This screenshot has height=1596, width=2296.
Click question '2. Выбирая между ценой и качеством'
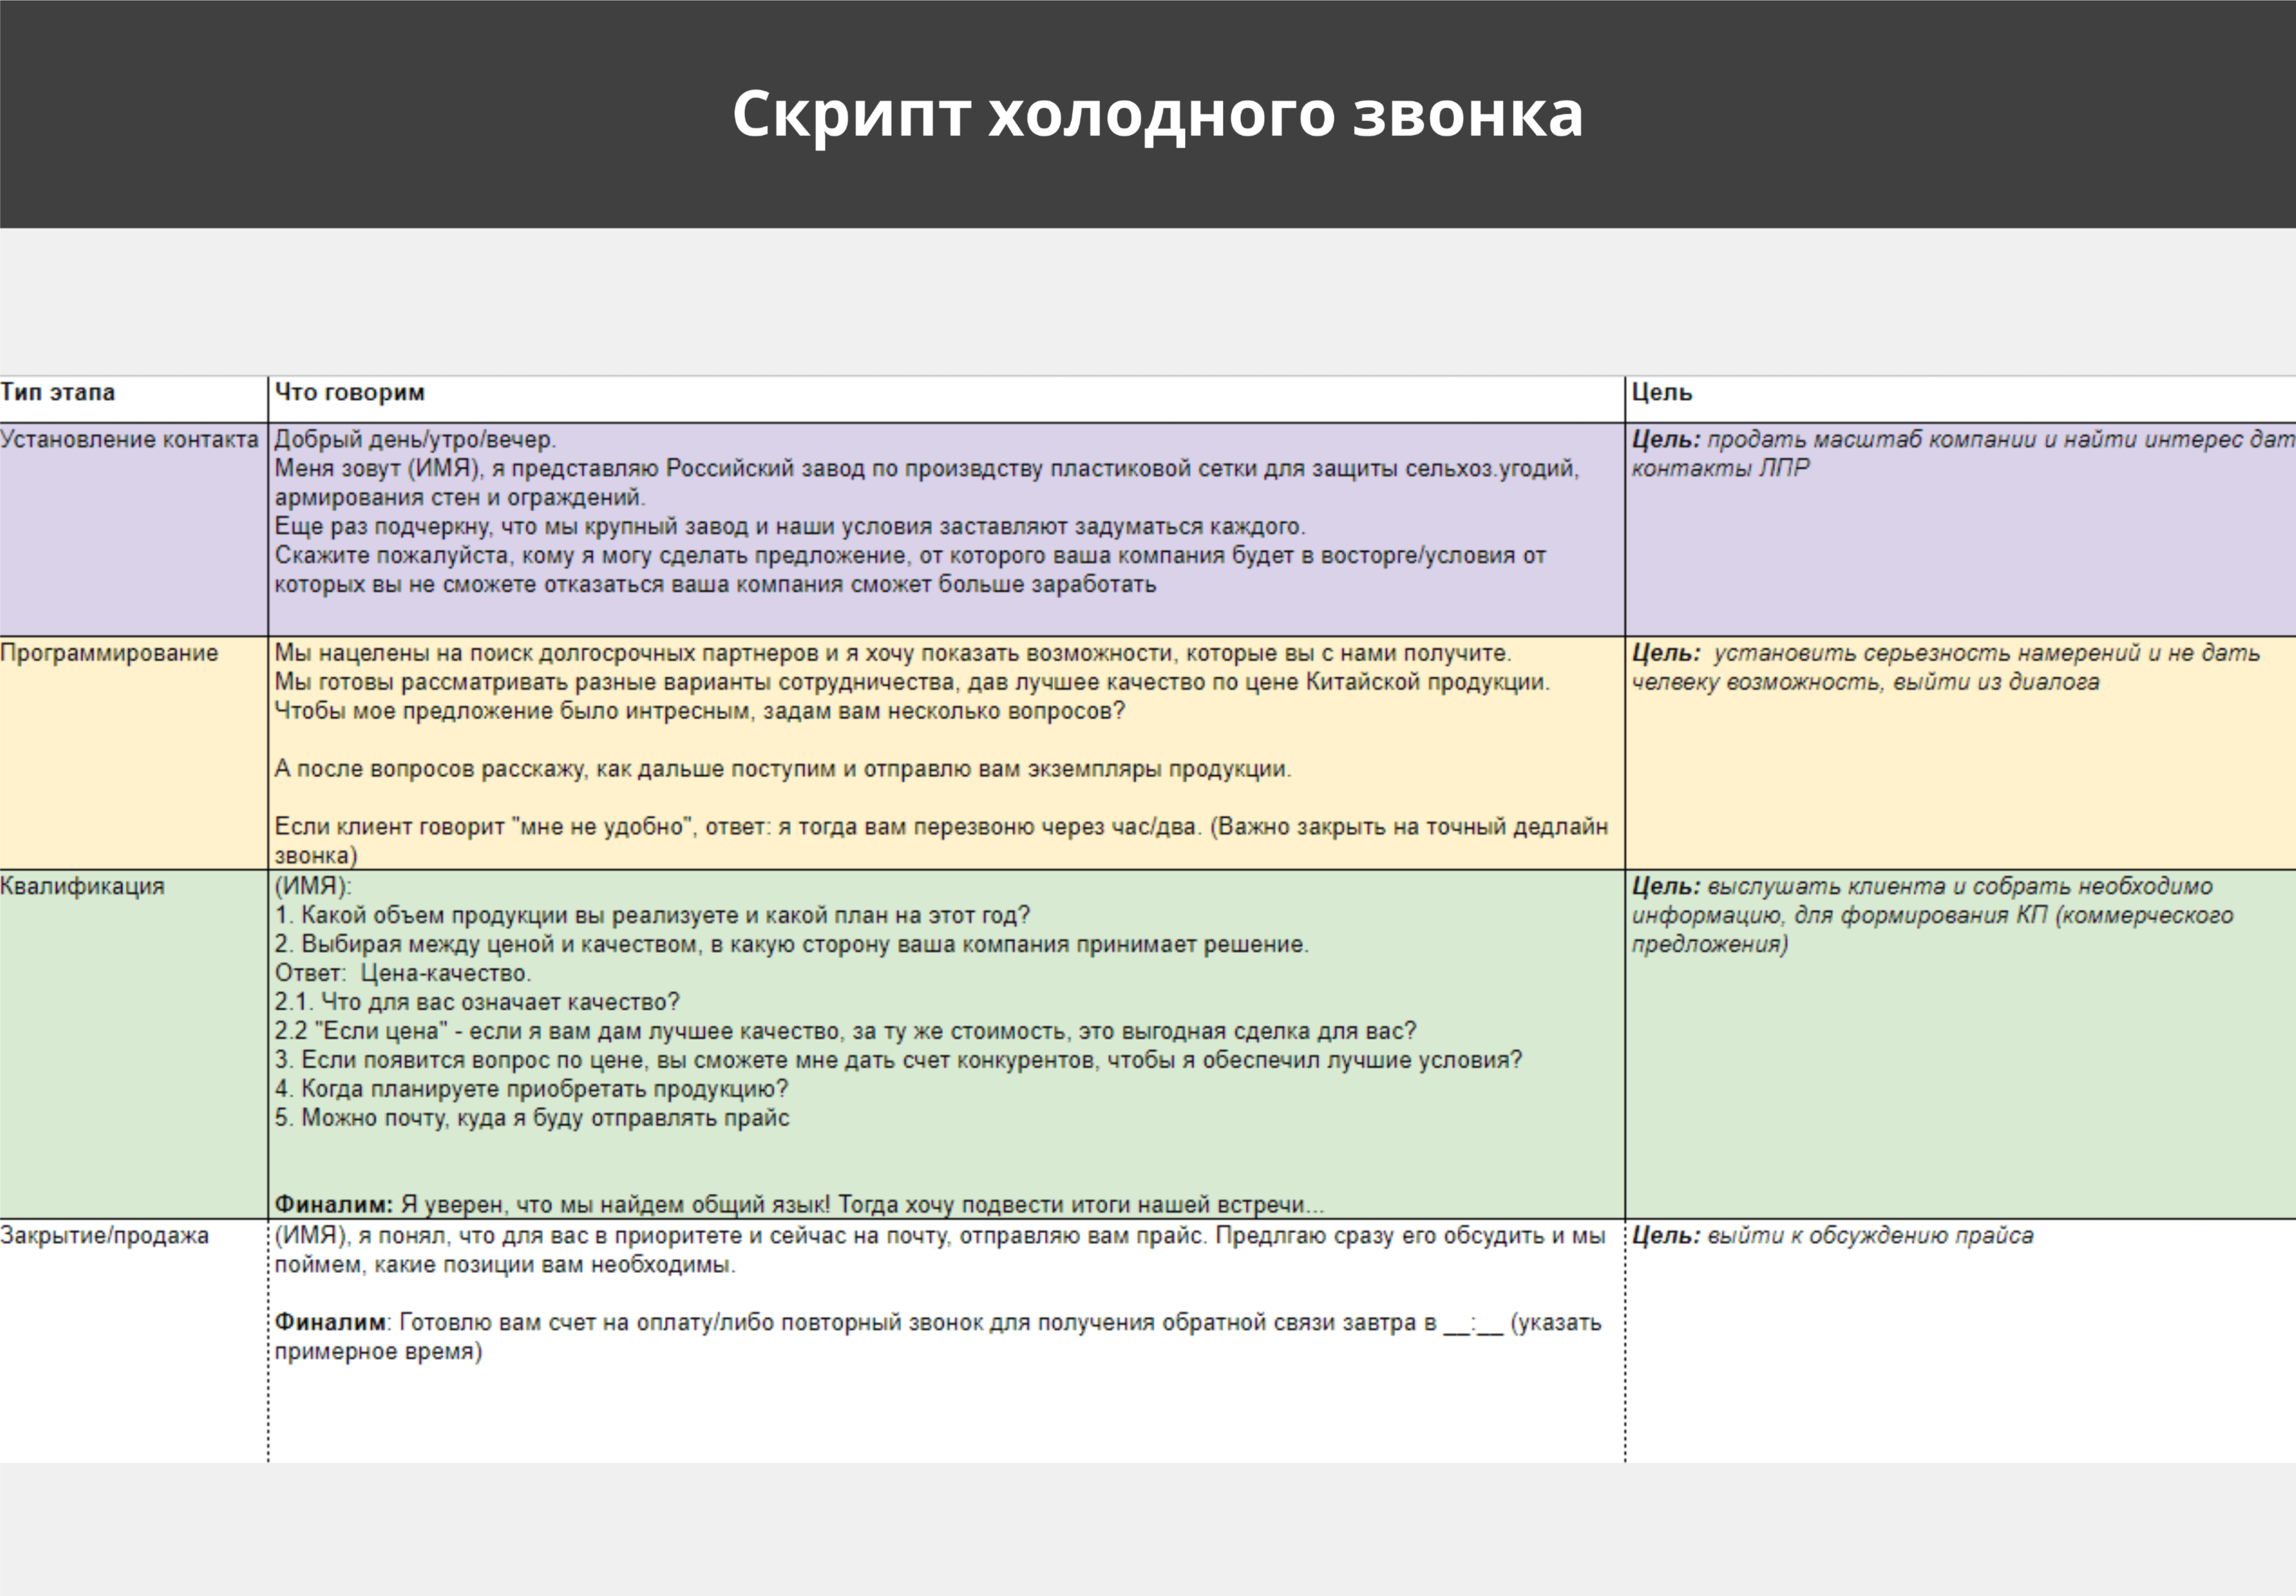click(x=791, y=944)
